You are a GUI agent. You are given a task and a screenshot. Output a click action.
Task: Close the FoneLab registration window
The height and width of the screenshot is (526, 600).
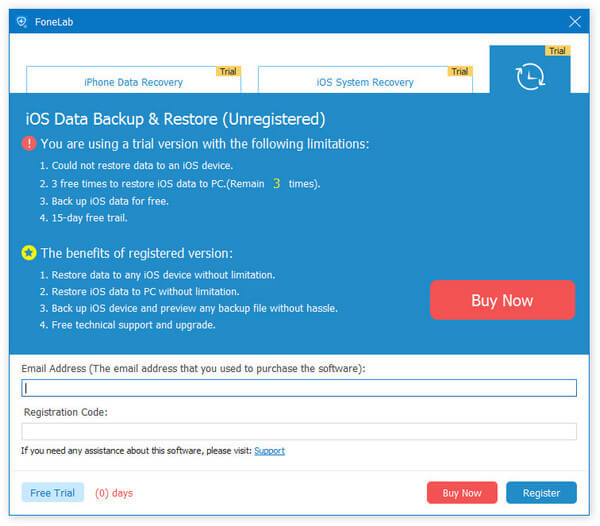coord(575,22)
